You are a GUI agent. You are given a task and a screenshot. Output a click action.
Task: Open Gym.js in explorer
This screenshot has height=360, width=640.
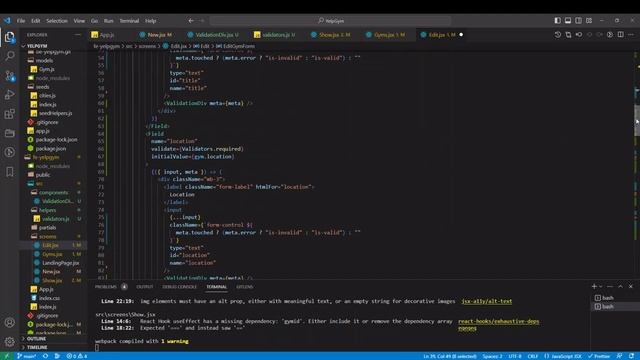pyautogui.click(x=47, y=69)
